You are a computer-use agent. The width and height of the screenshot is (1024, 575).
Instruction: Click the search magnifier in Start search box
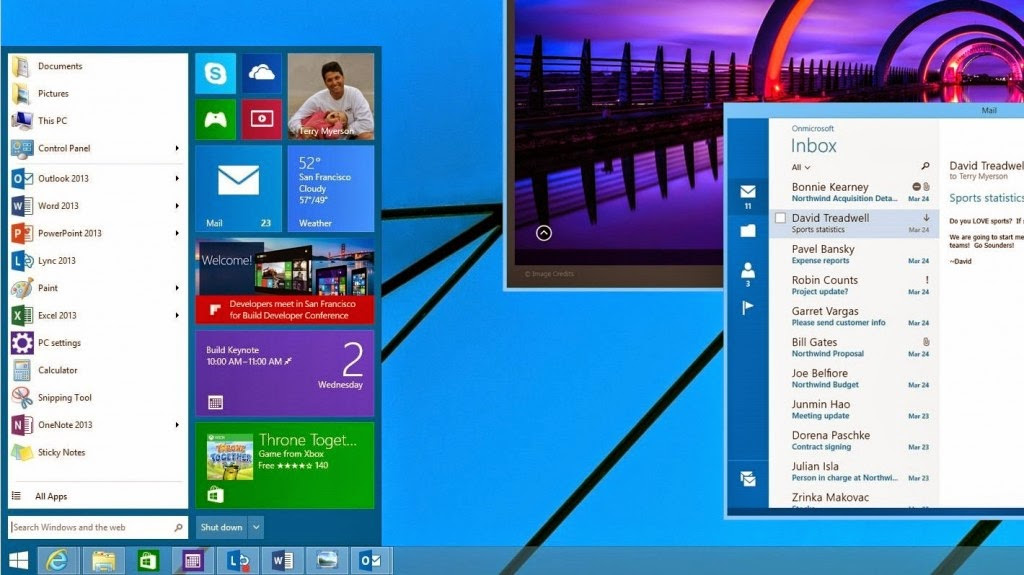tap(178, 527)
